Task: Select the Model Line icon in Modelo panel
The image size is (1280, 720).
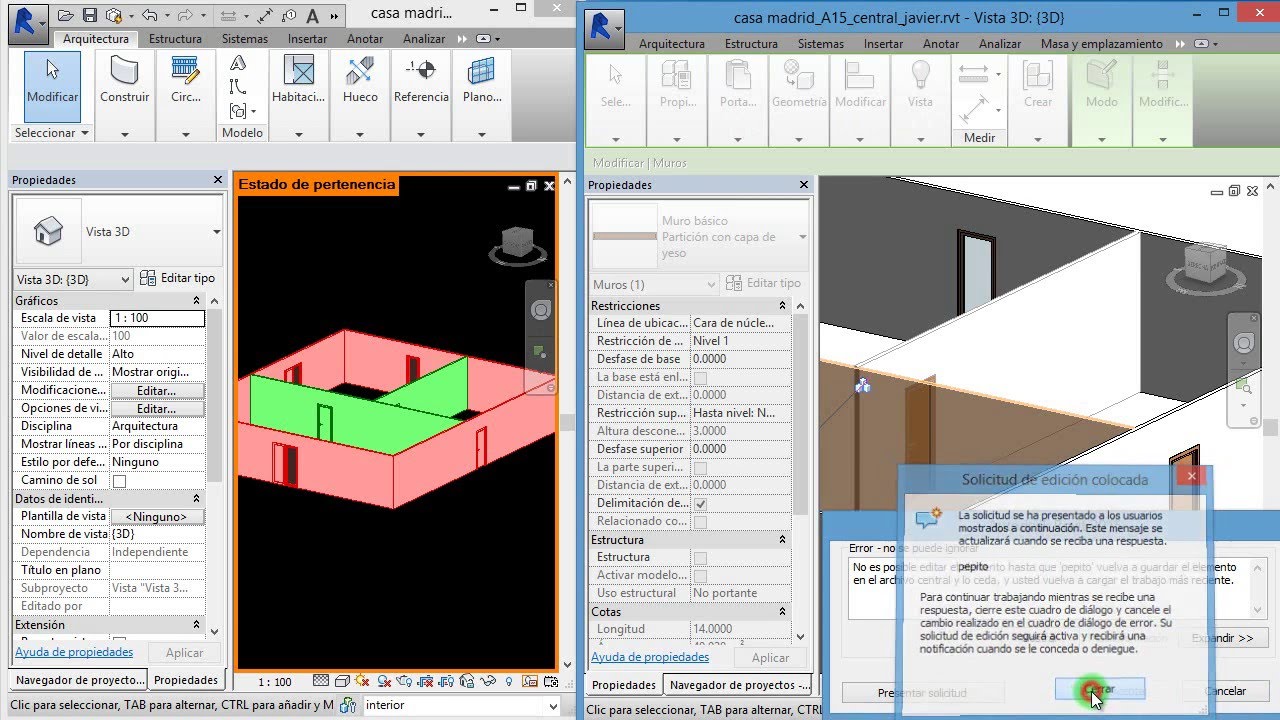Action: coord(238,87)
